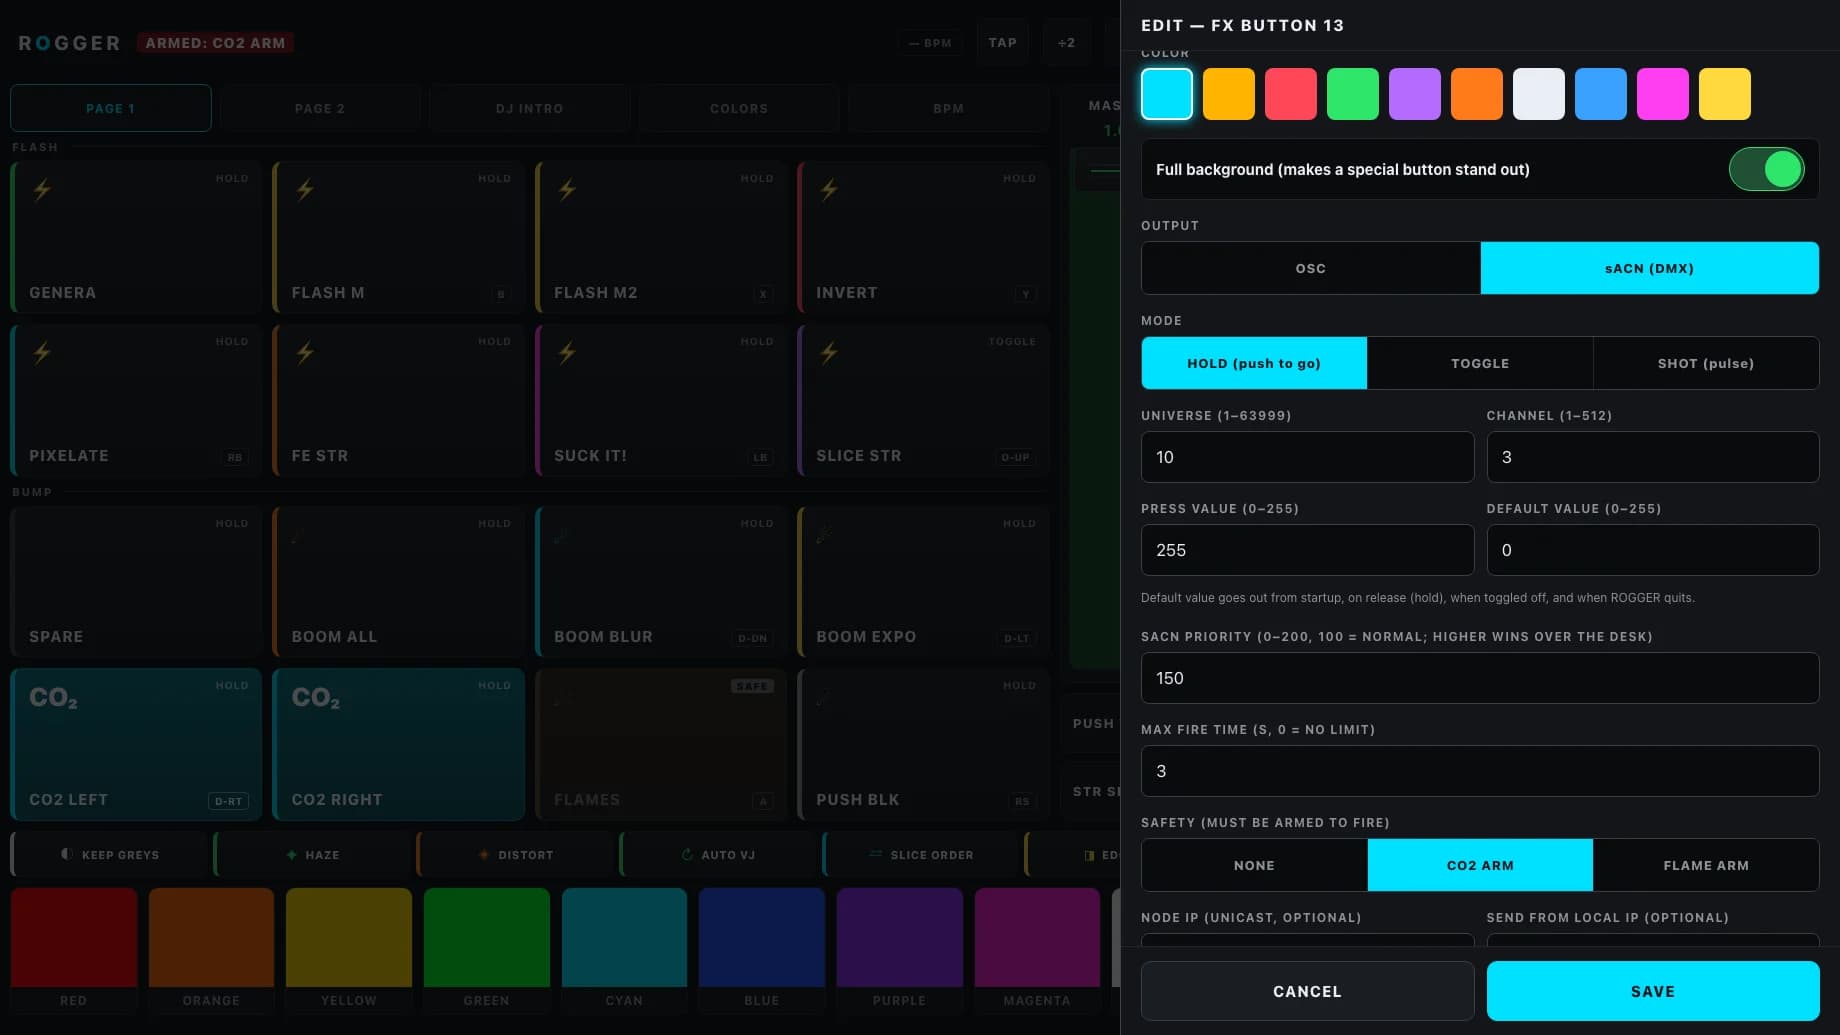Set mode to SHOT (pulse)
Screen dimensions: 1840x1035
coord(1706,363)
